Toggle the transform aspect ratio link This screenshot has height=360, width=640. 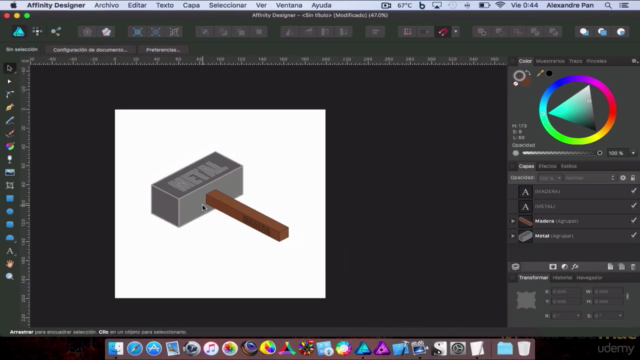(627, 296)
